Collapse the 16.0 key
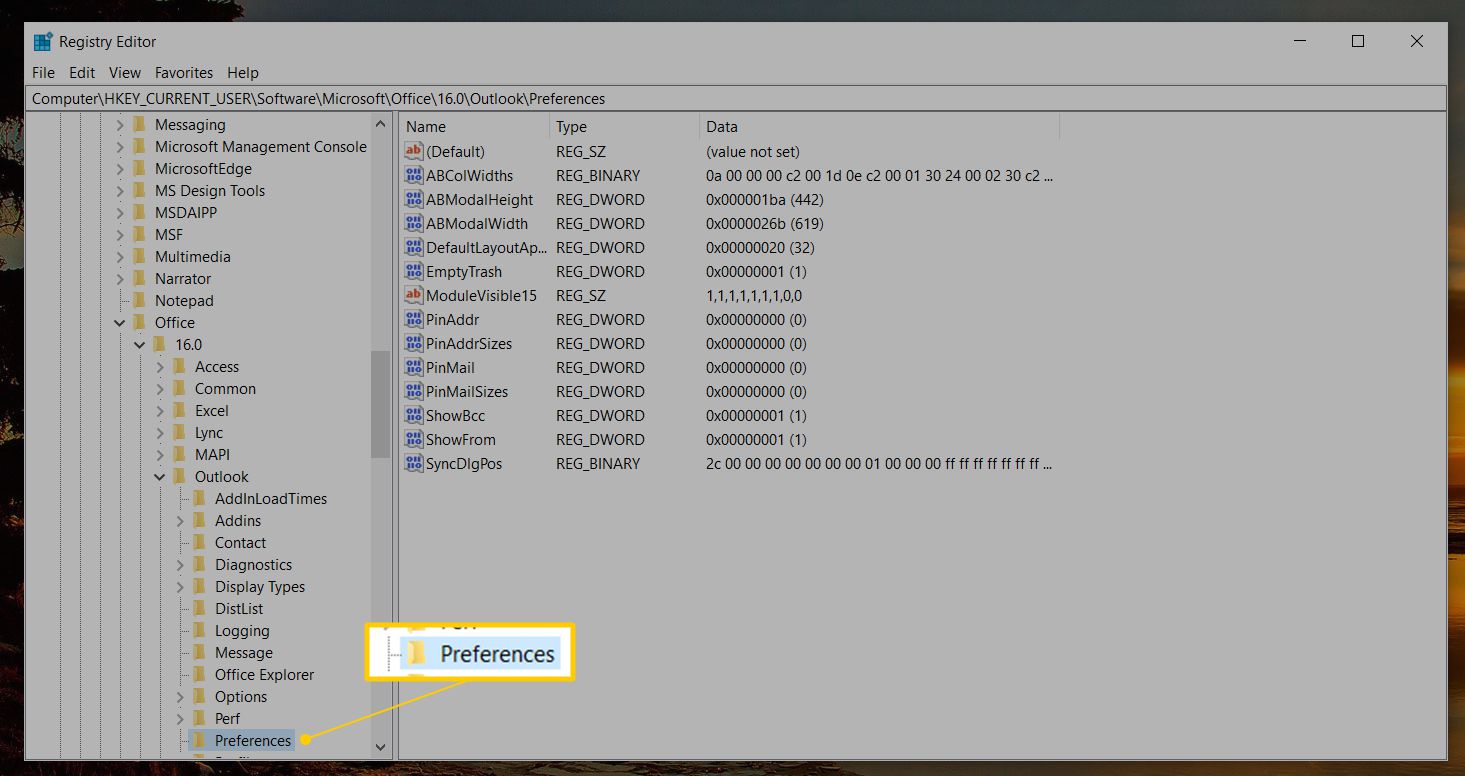The image size is (1465, 776). [x=140, y=344]
